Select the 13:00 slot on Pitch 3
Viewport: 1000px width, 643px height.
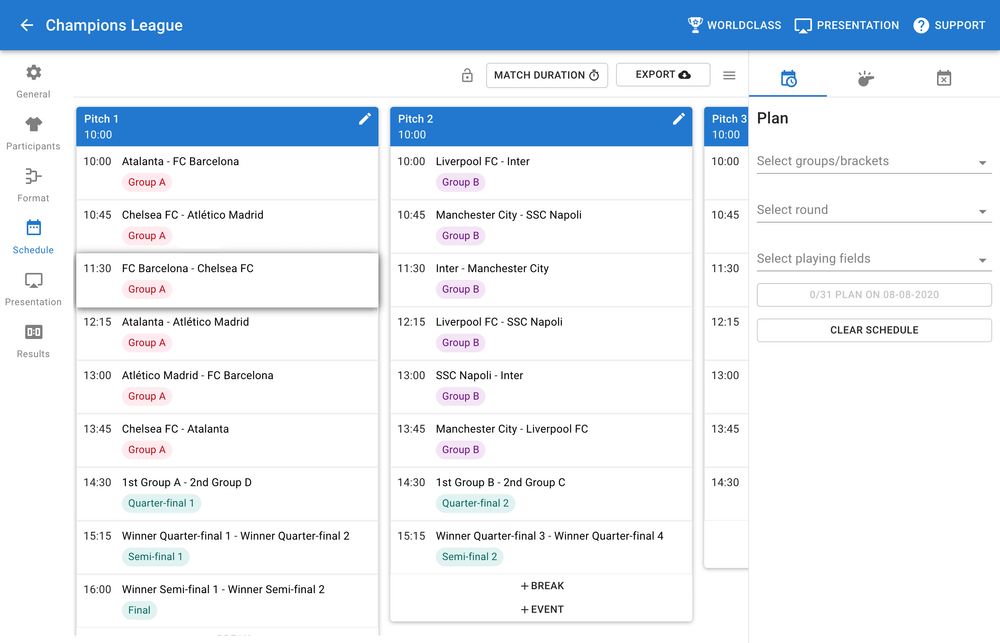click(726, 387)
